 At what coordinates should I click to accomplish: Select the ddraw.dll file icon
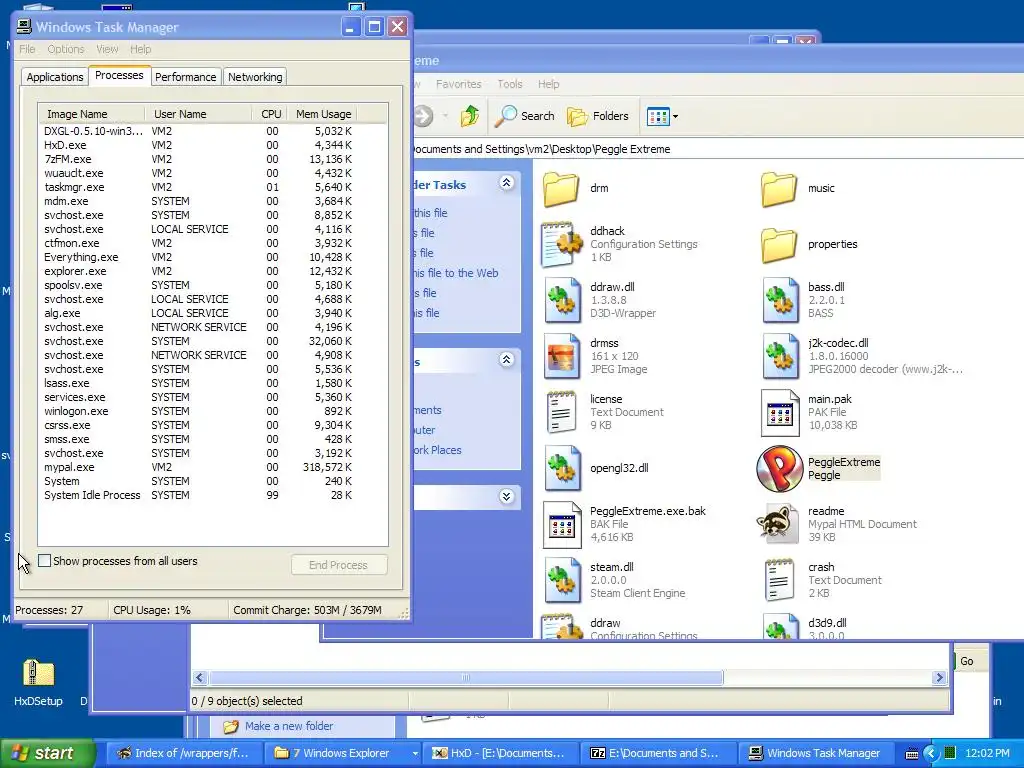pyautogui.click(x=562, y=300)
